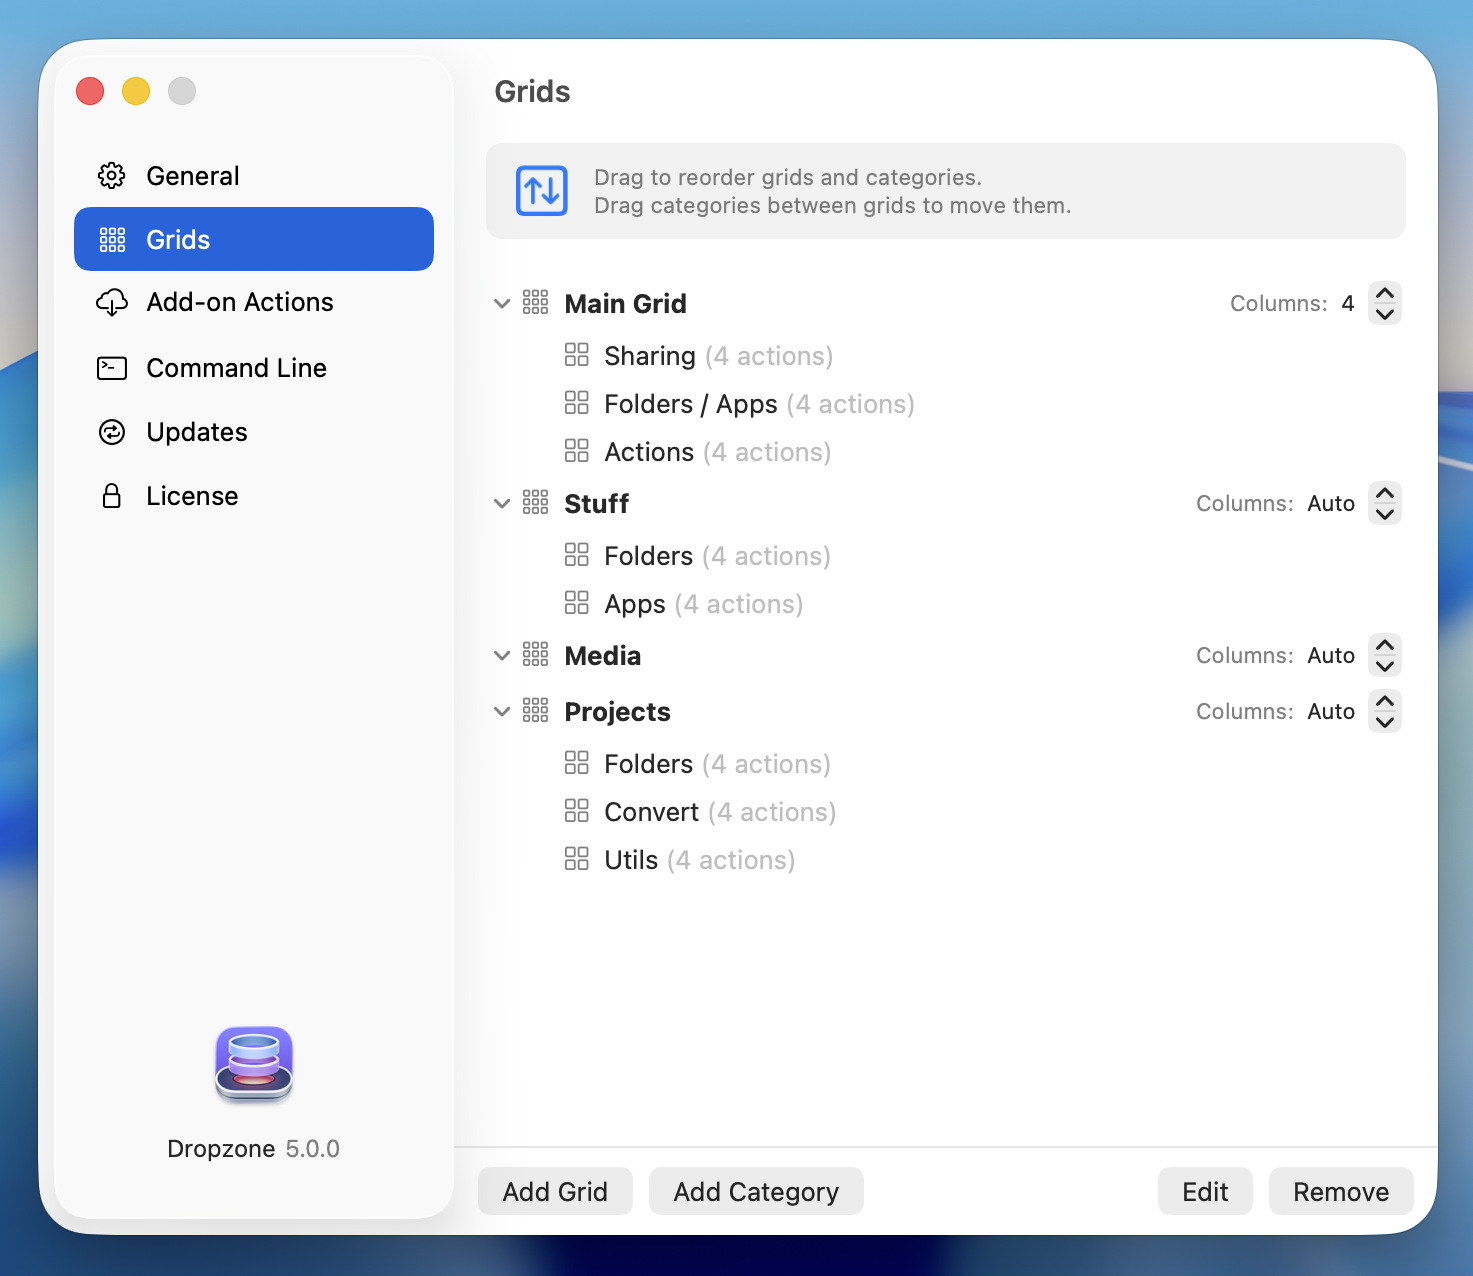1473x1276 pixels.
Task: Click the Add Category button
Action: pos(756,1191)
